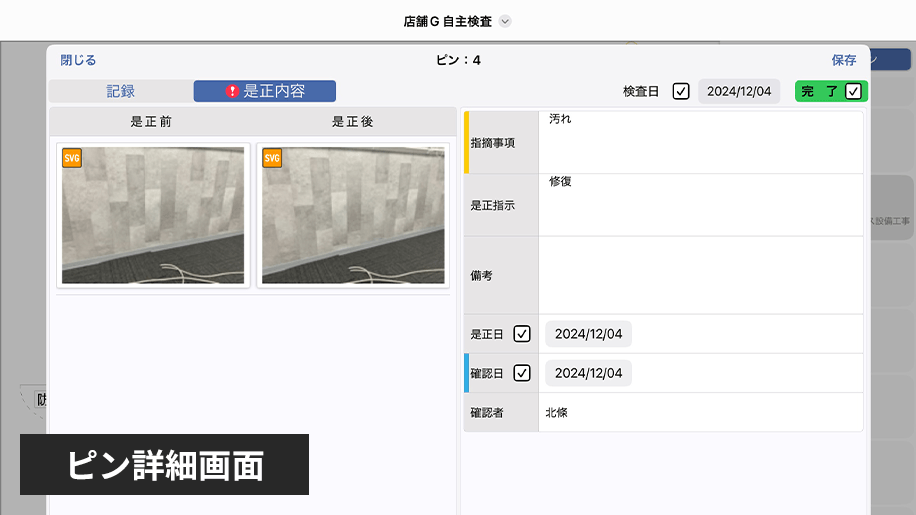Click the SVG badge on the 是正後 photo
This screenshot has width=916, height=515.
point(272,158)
